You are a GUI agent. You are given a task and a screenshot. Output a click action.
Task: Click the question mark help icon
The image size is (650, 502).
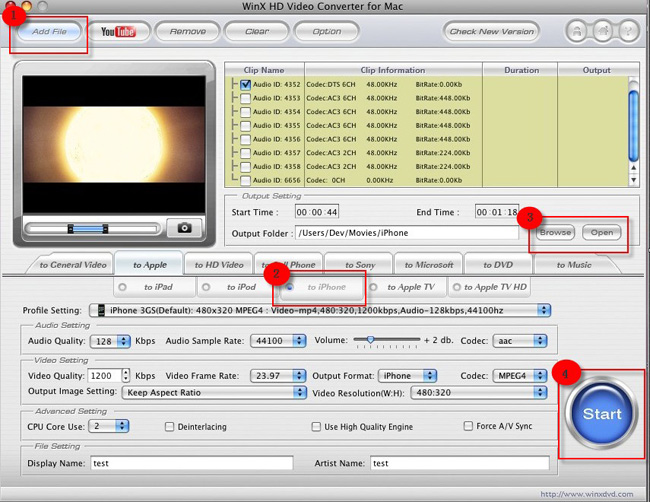click(628, 31)
